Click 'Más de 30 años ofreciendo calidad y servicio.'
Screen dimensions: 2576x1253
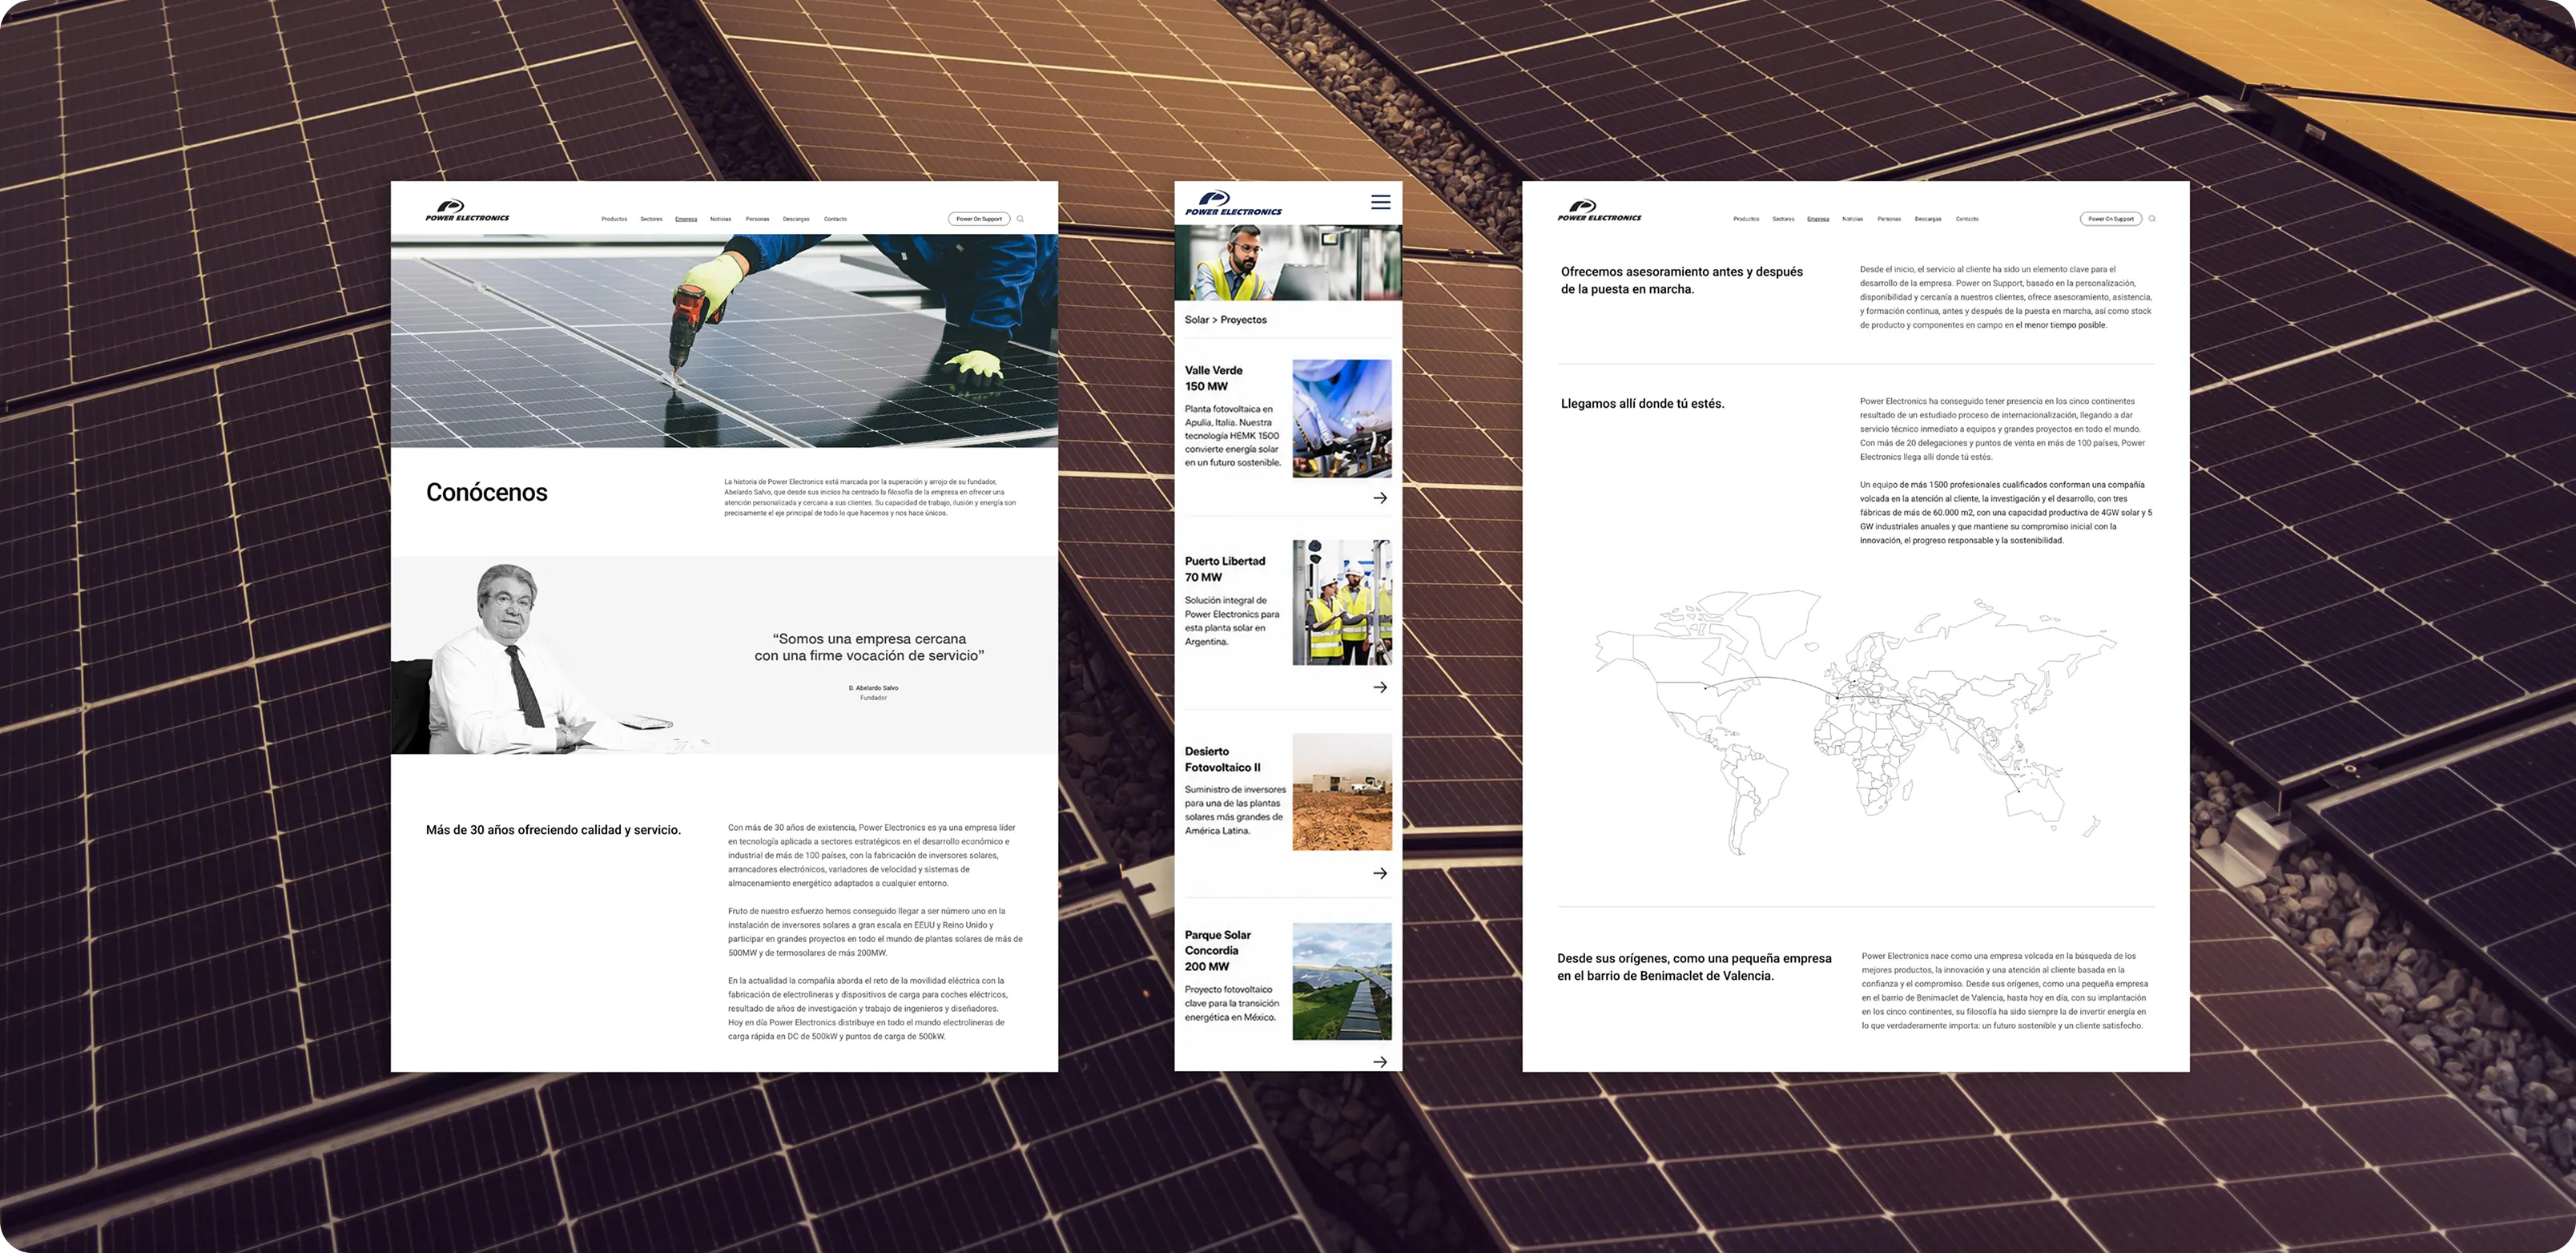553,830
